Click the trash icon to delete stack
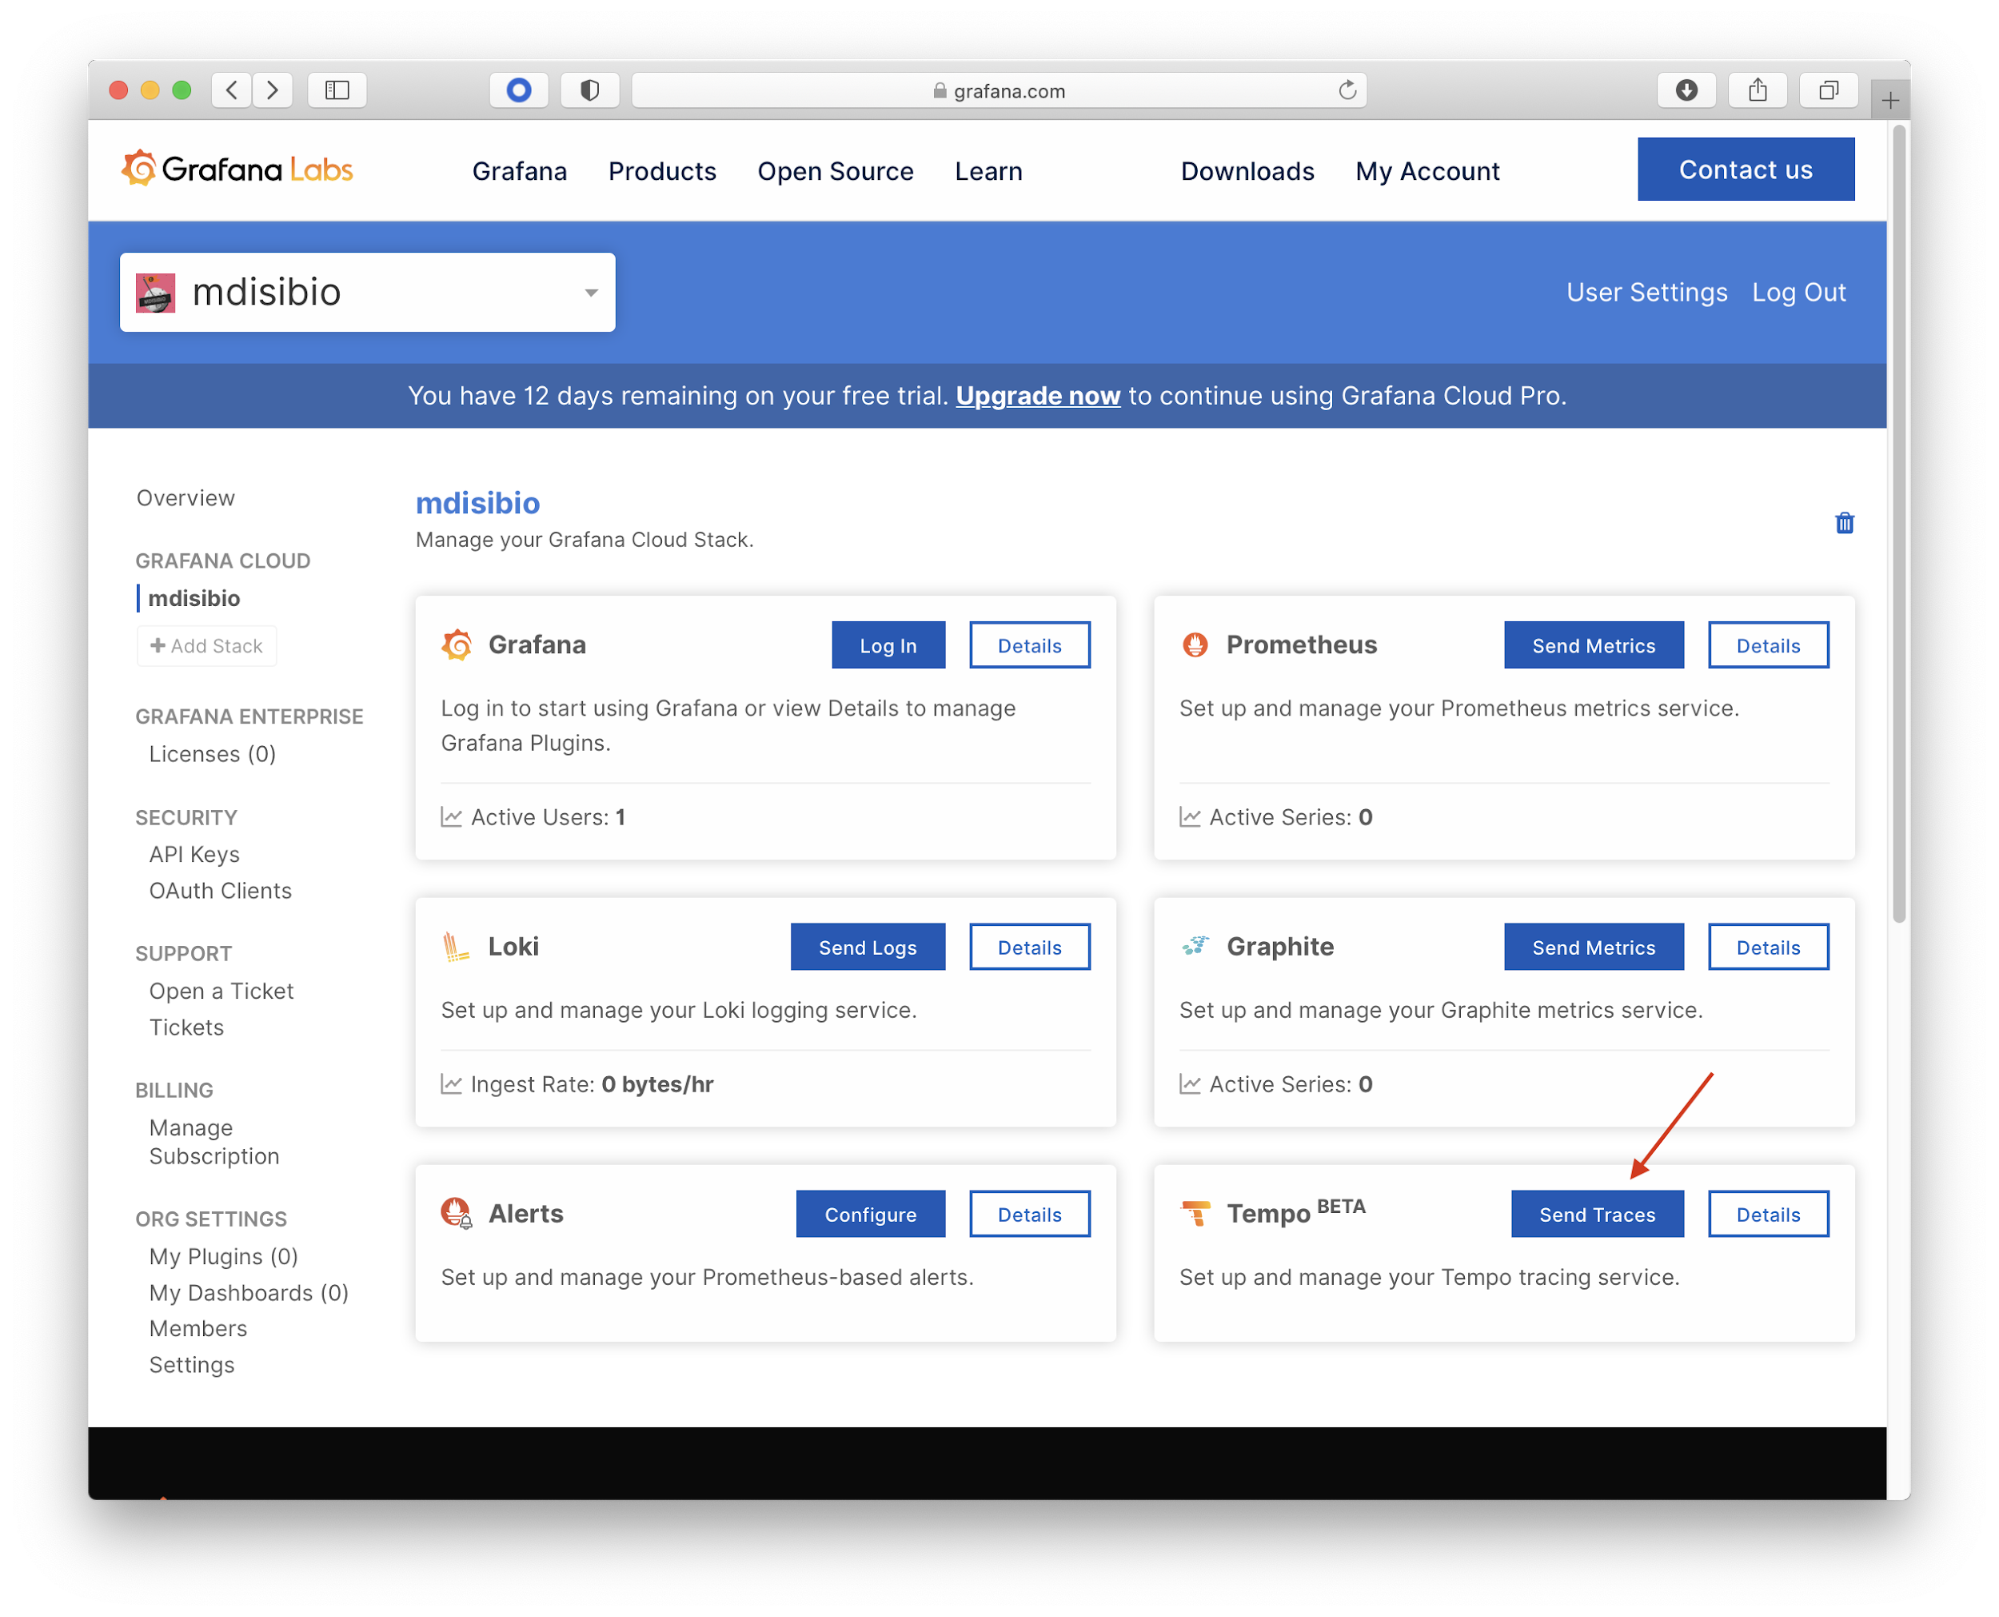This screenshot has width=1999, height=1617. click(x=1844, y=523)
